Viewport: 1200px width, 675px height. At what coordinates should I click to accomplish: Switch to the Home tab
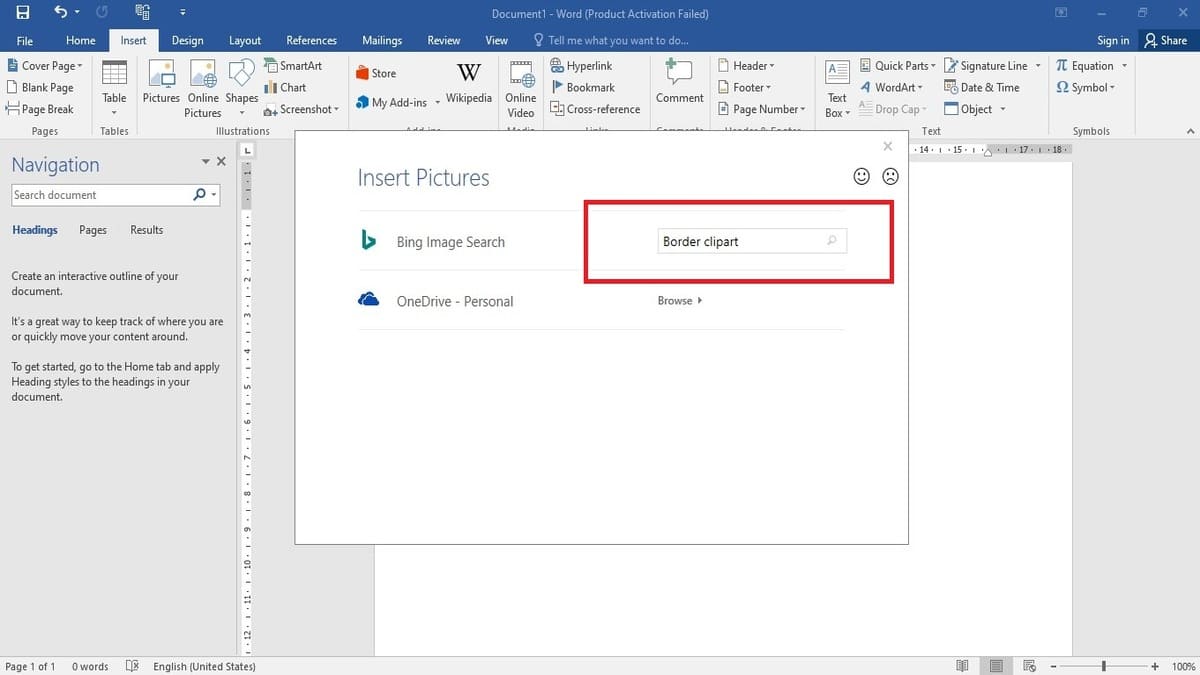click(81, 41)
